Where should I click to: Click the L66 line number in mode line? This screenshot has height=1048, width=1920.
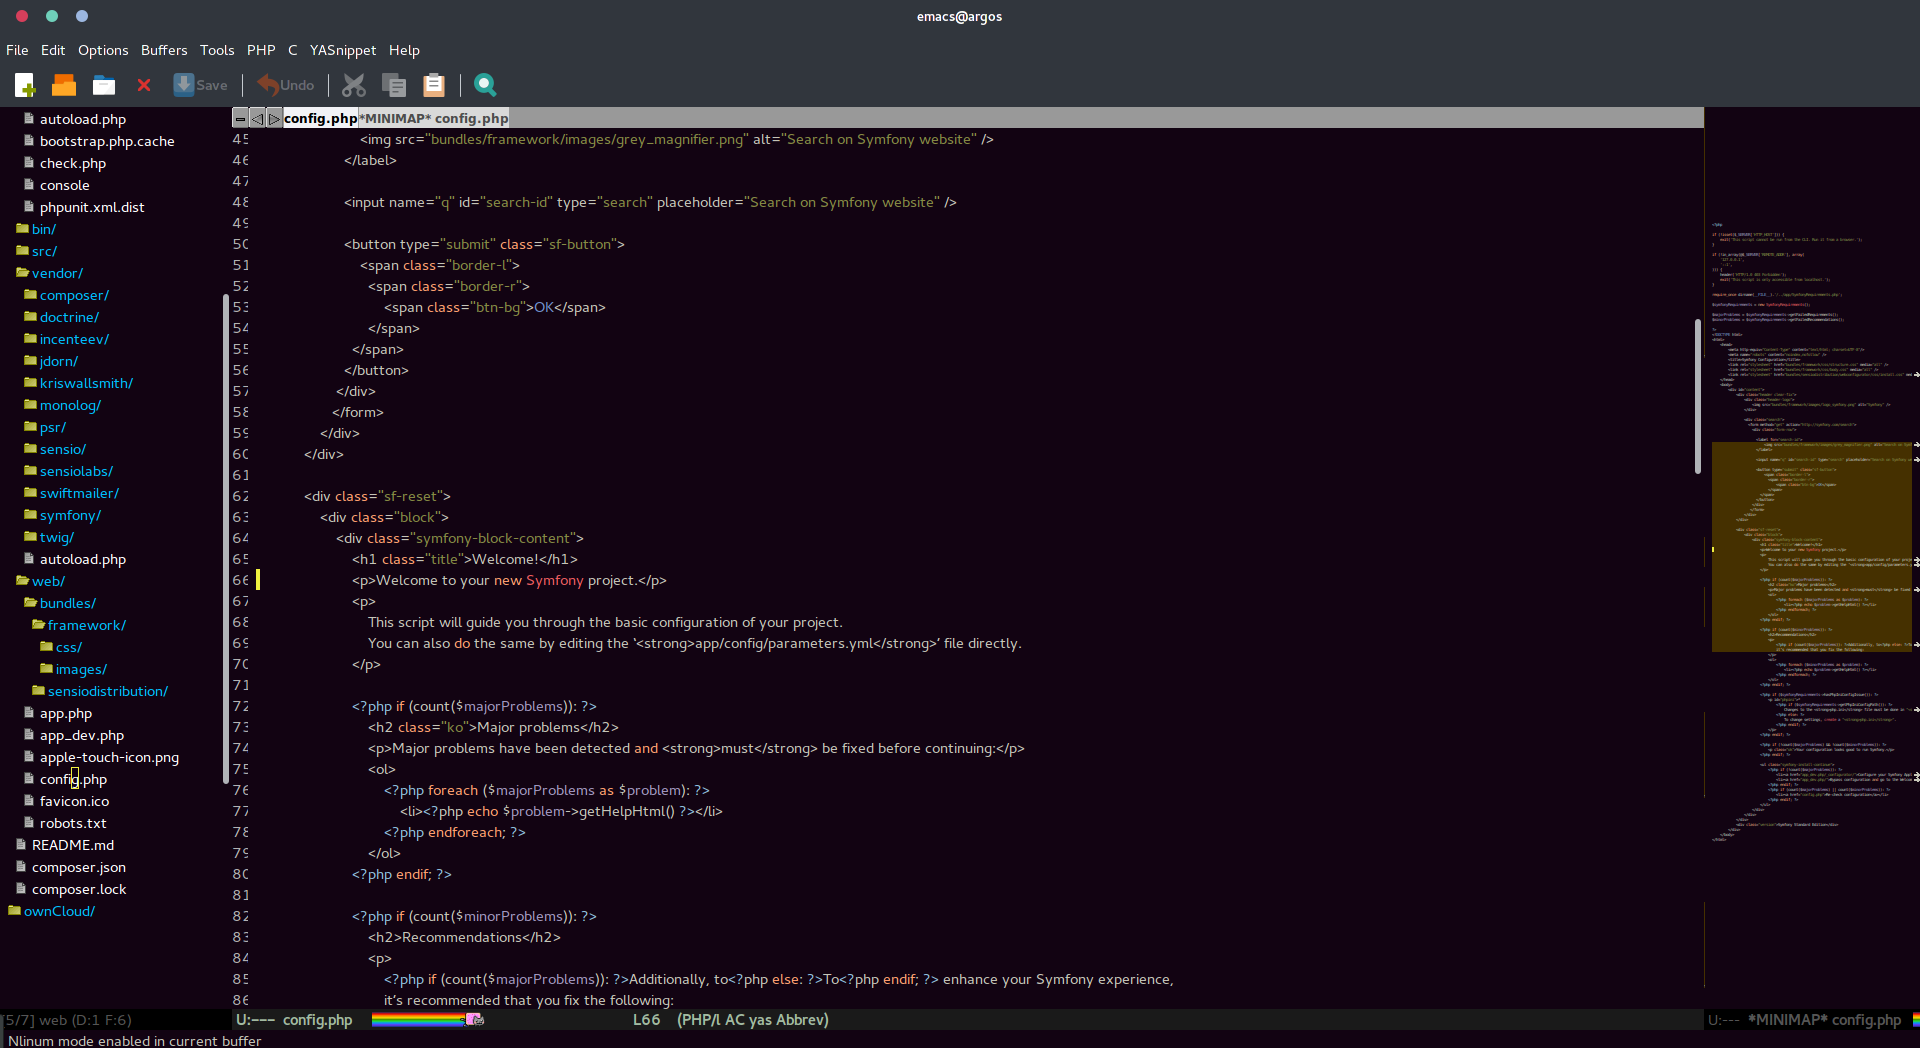pos(646,1020)
